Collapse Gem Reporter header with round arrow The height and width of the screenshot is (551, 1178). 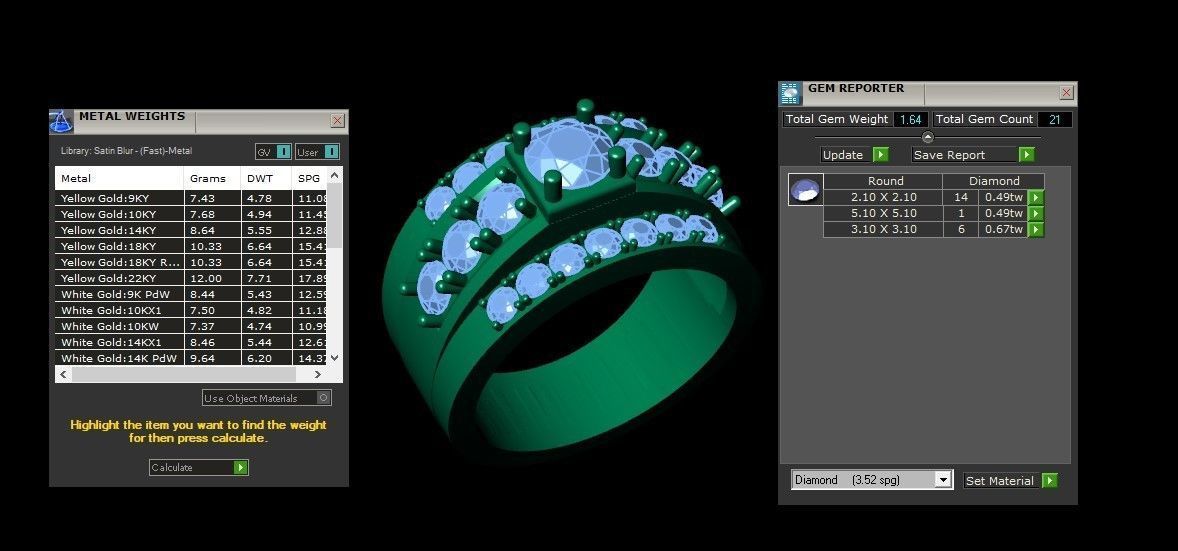click(x=928, y=137)
